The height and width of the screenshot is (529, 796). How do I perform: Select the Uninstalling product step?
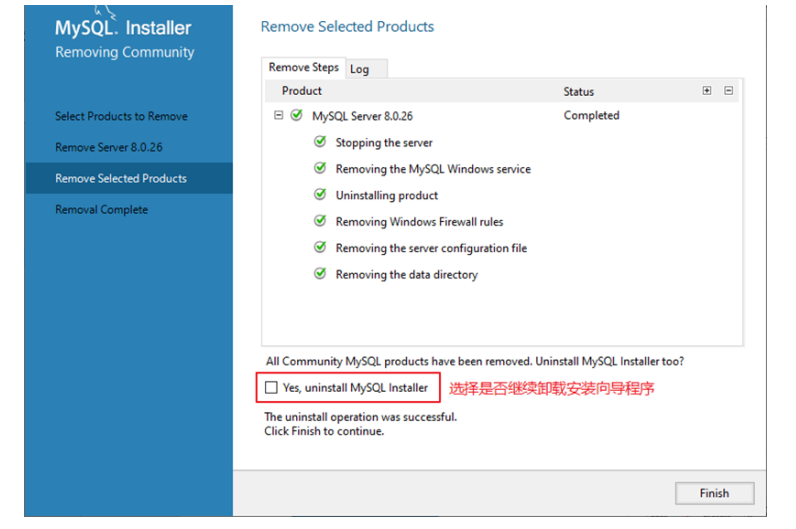tap(386, 195)
